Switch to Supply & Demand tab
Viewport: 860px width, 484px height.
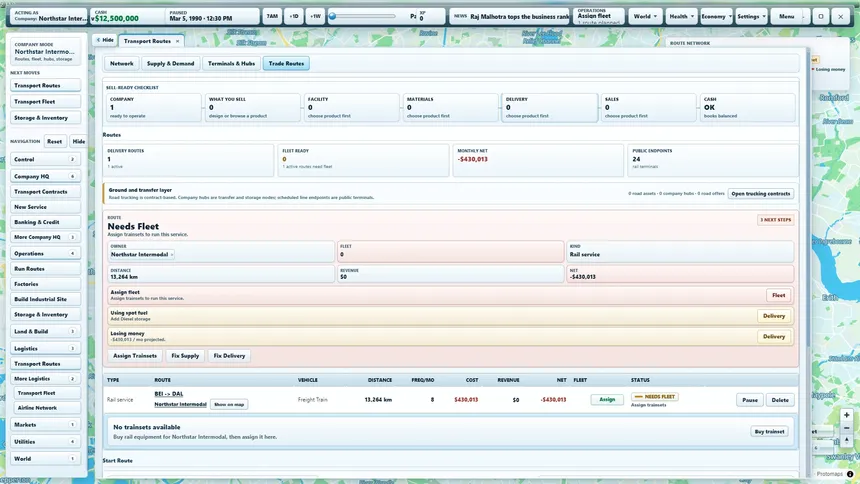pos(171,64)
